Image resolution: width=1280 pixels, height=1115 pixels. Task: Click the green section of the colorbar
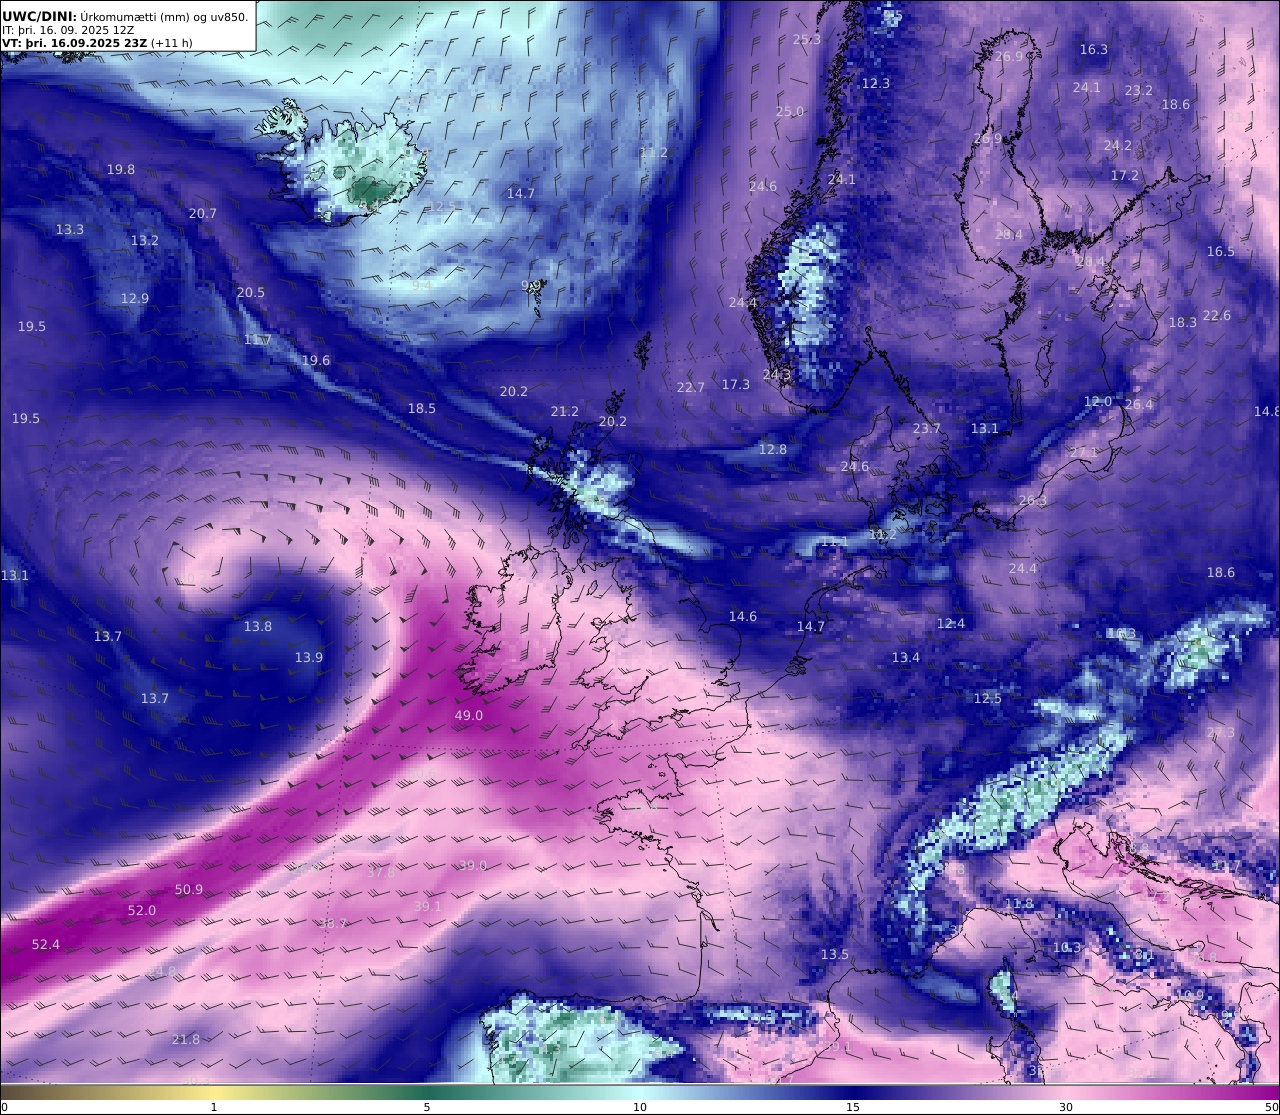tap(427, 1092)
